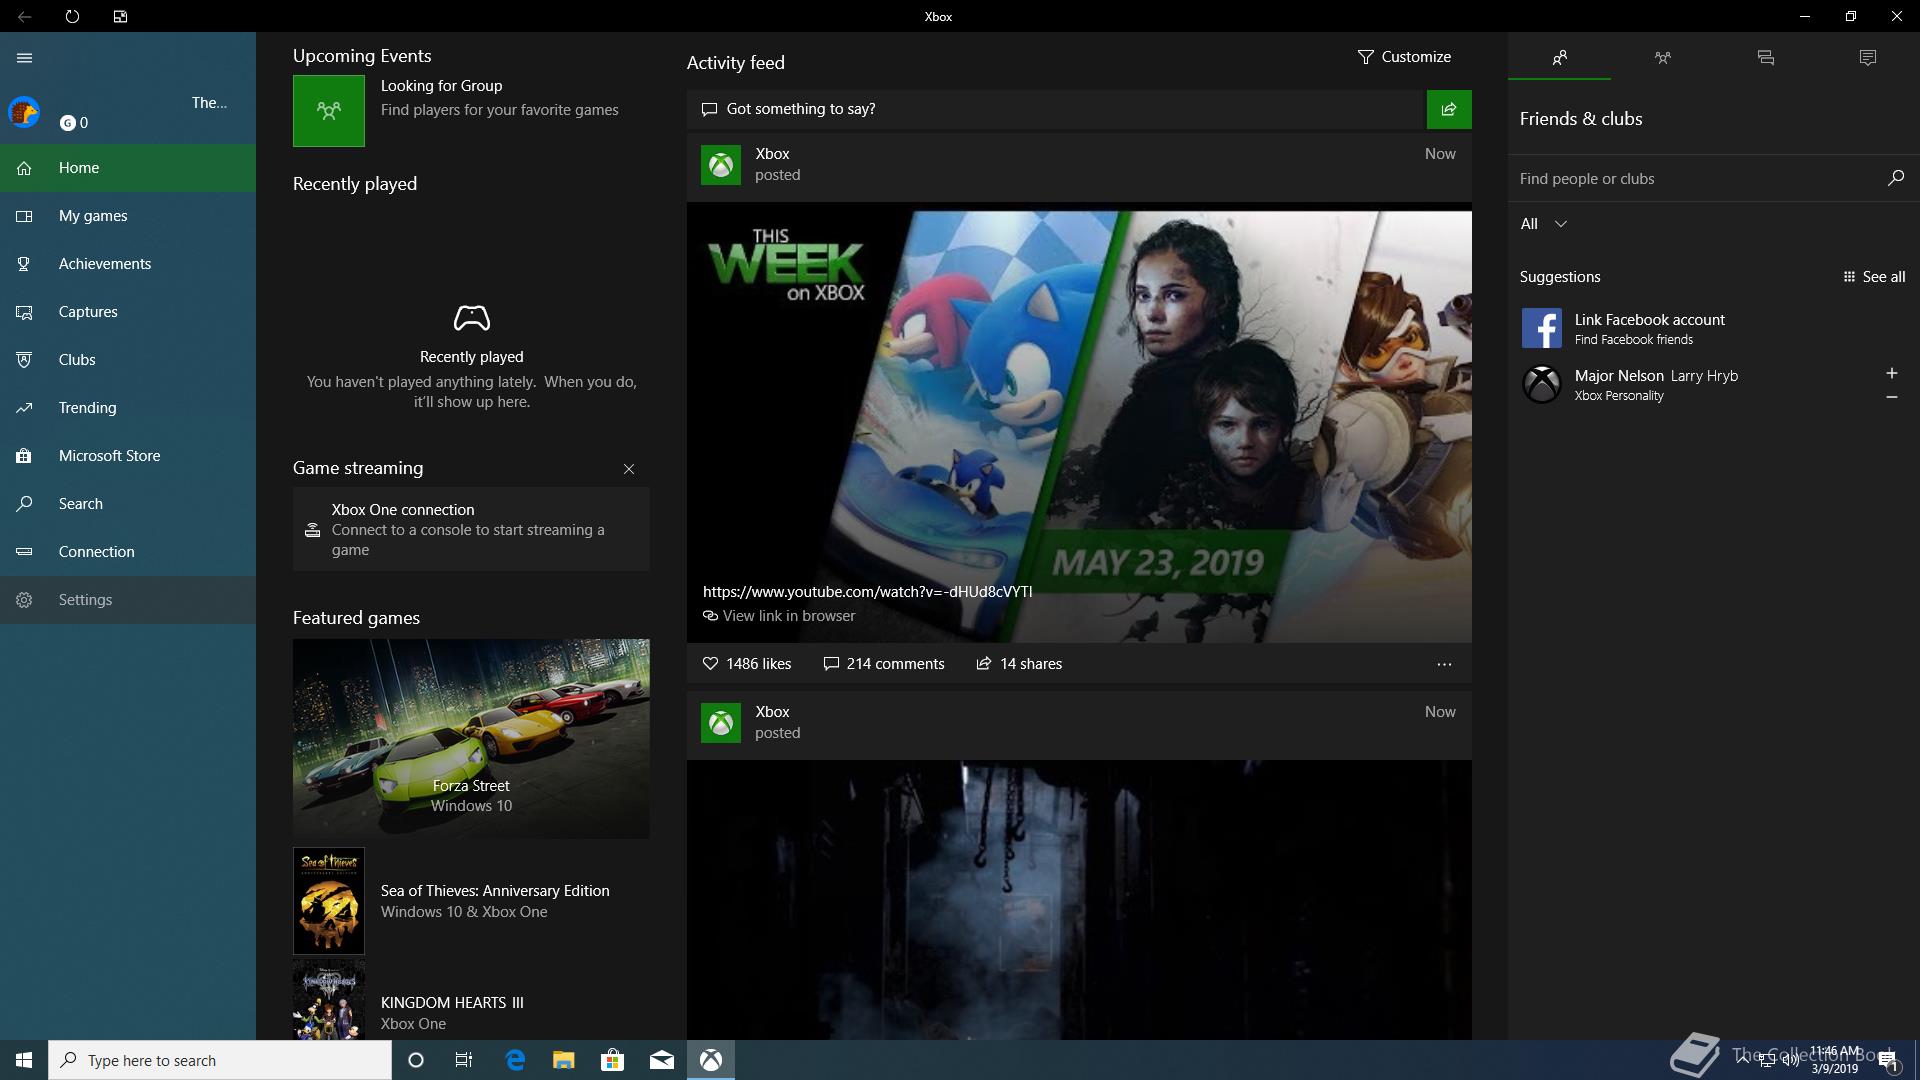Click the search magnifier in Friends panel
Screen dimensions: 1920x1080
pyautogui.click(x=1895, y=178)
